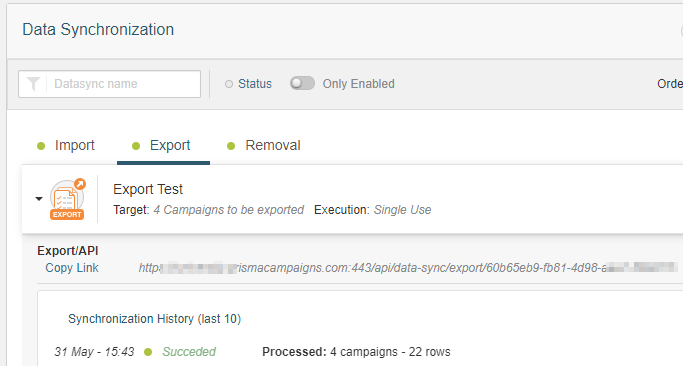The width and height of the screenshot is (683, 366).
Task: Toggle the Only Enabled switch
Action: 302,83
